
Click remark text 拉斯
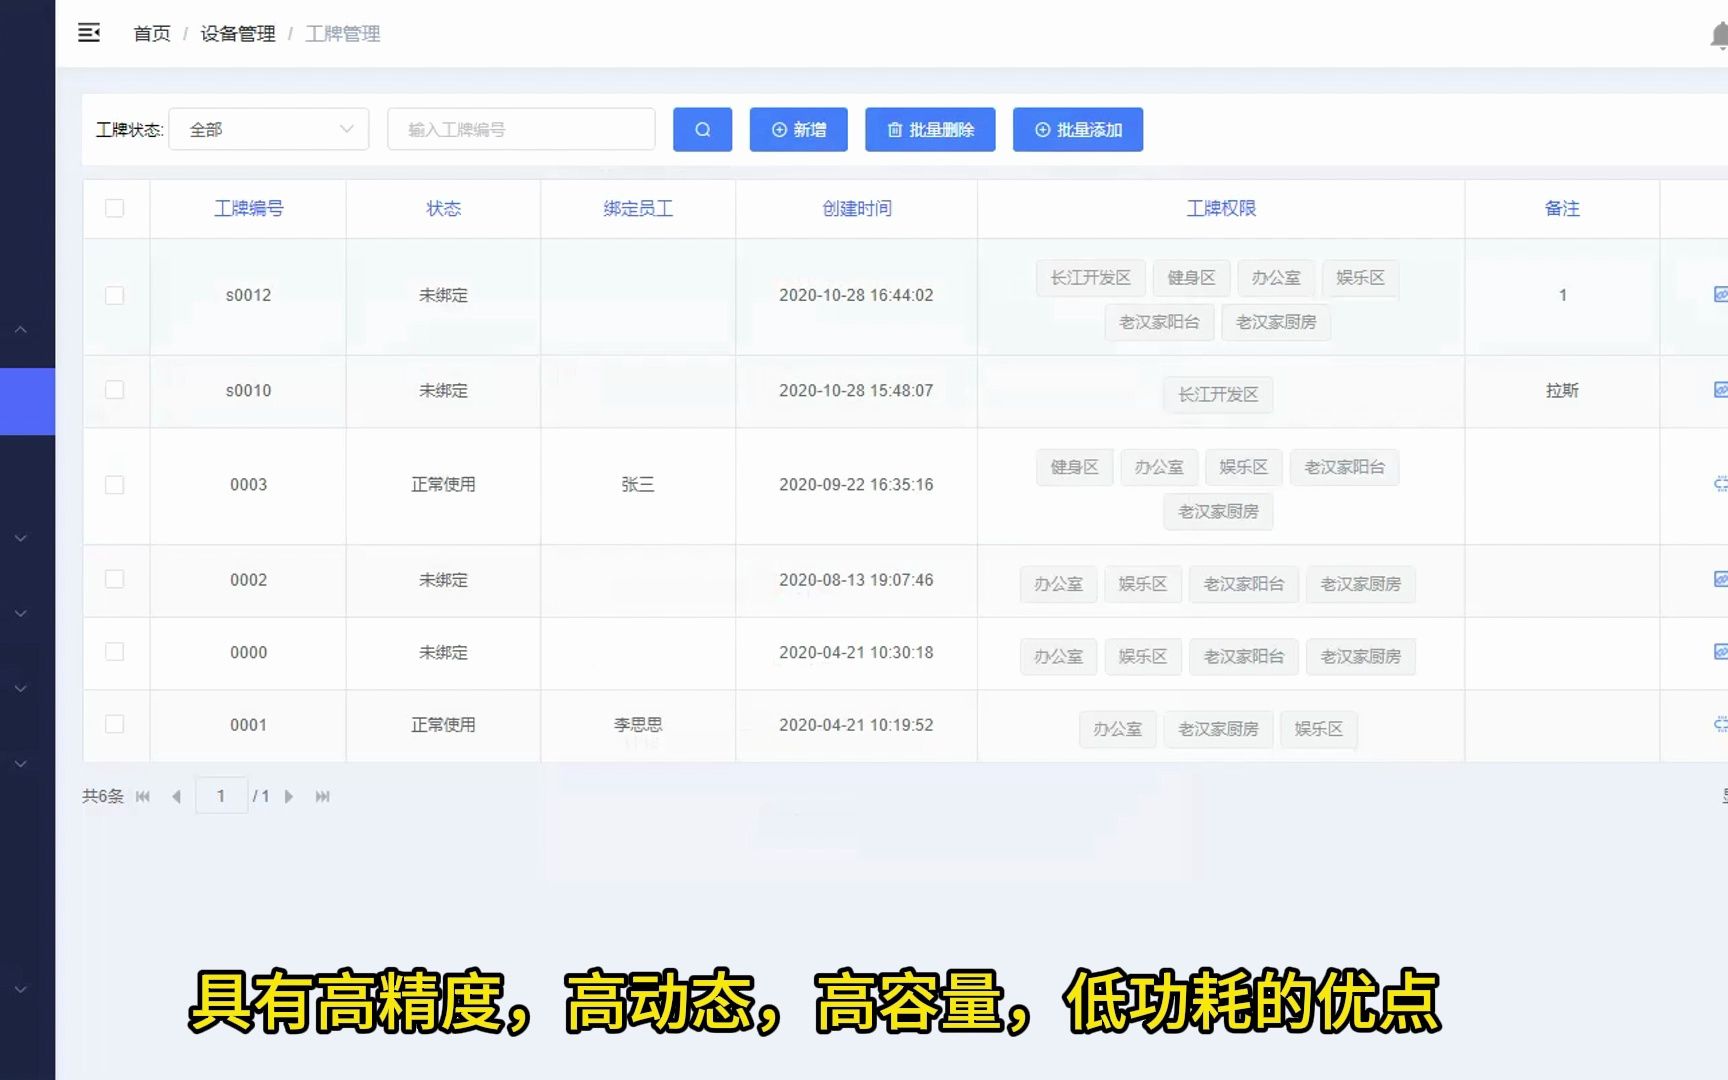tap(1562, 390)
